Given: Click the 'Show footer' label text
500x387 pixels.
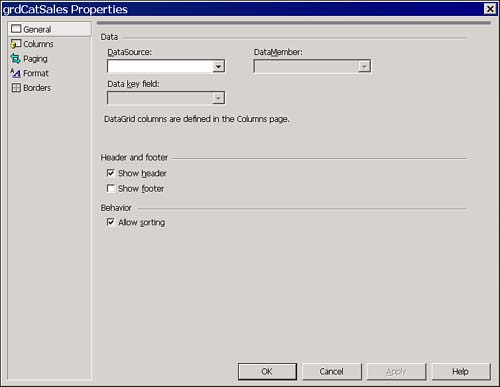Looking at the screenshot, I should pyautogui.click(x=141, y=189).
